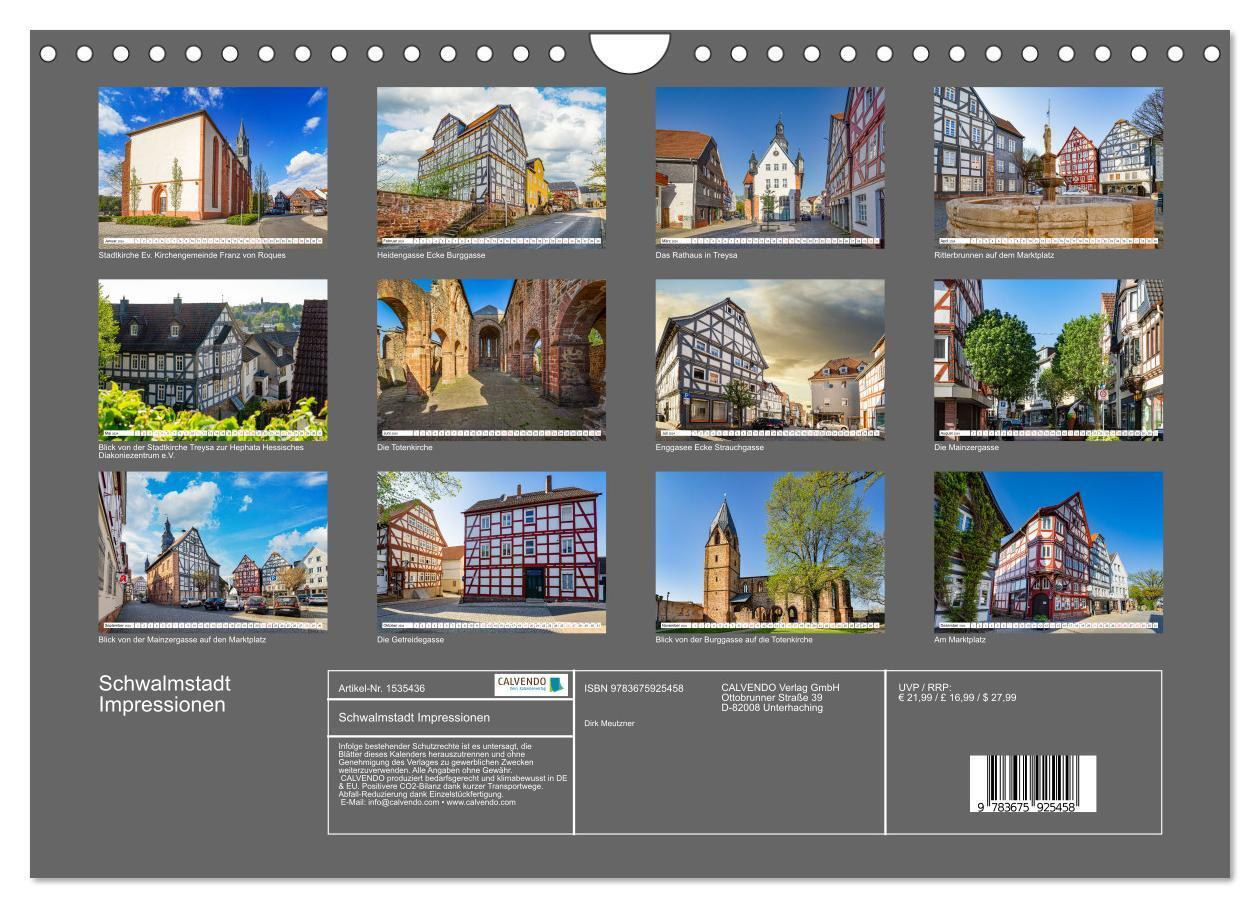Viewport: 1260px width, 908px height.
Task: Click the author name 'Dirk Meutzner'
Action: (609, 723)
